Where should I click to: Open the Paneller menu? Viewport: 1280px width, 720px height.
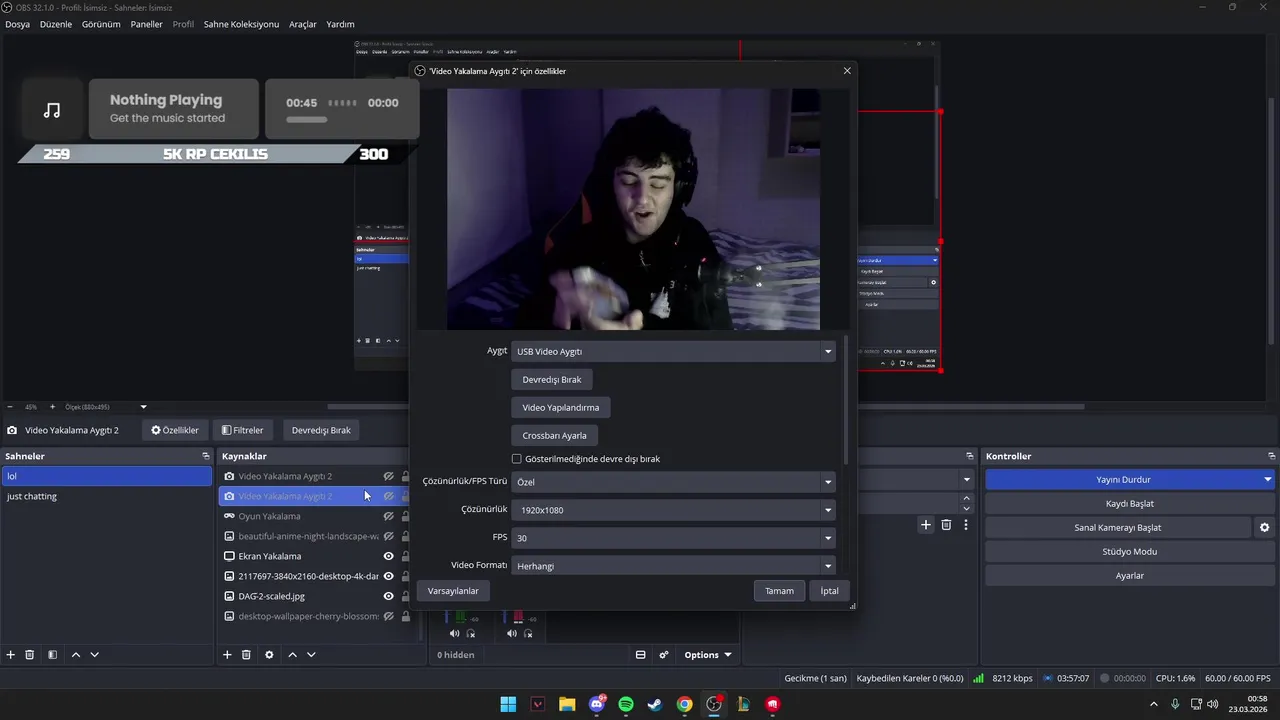pyautogui.click(x=146, y=24)
